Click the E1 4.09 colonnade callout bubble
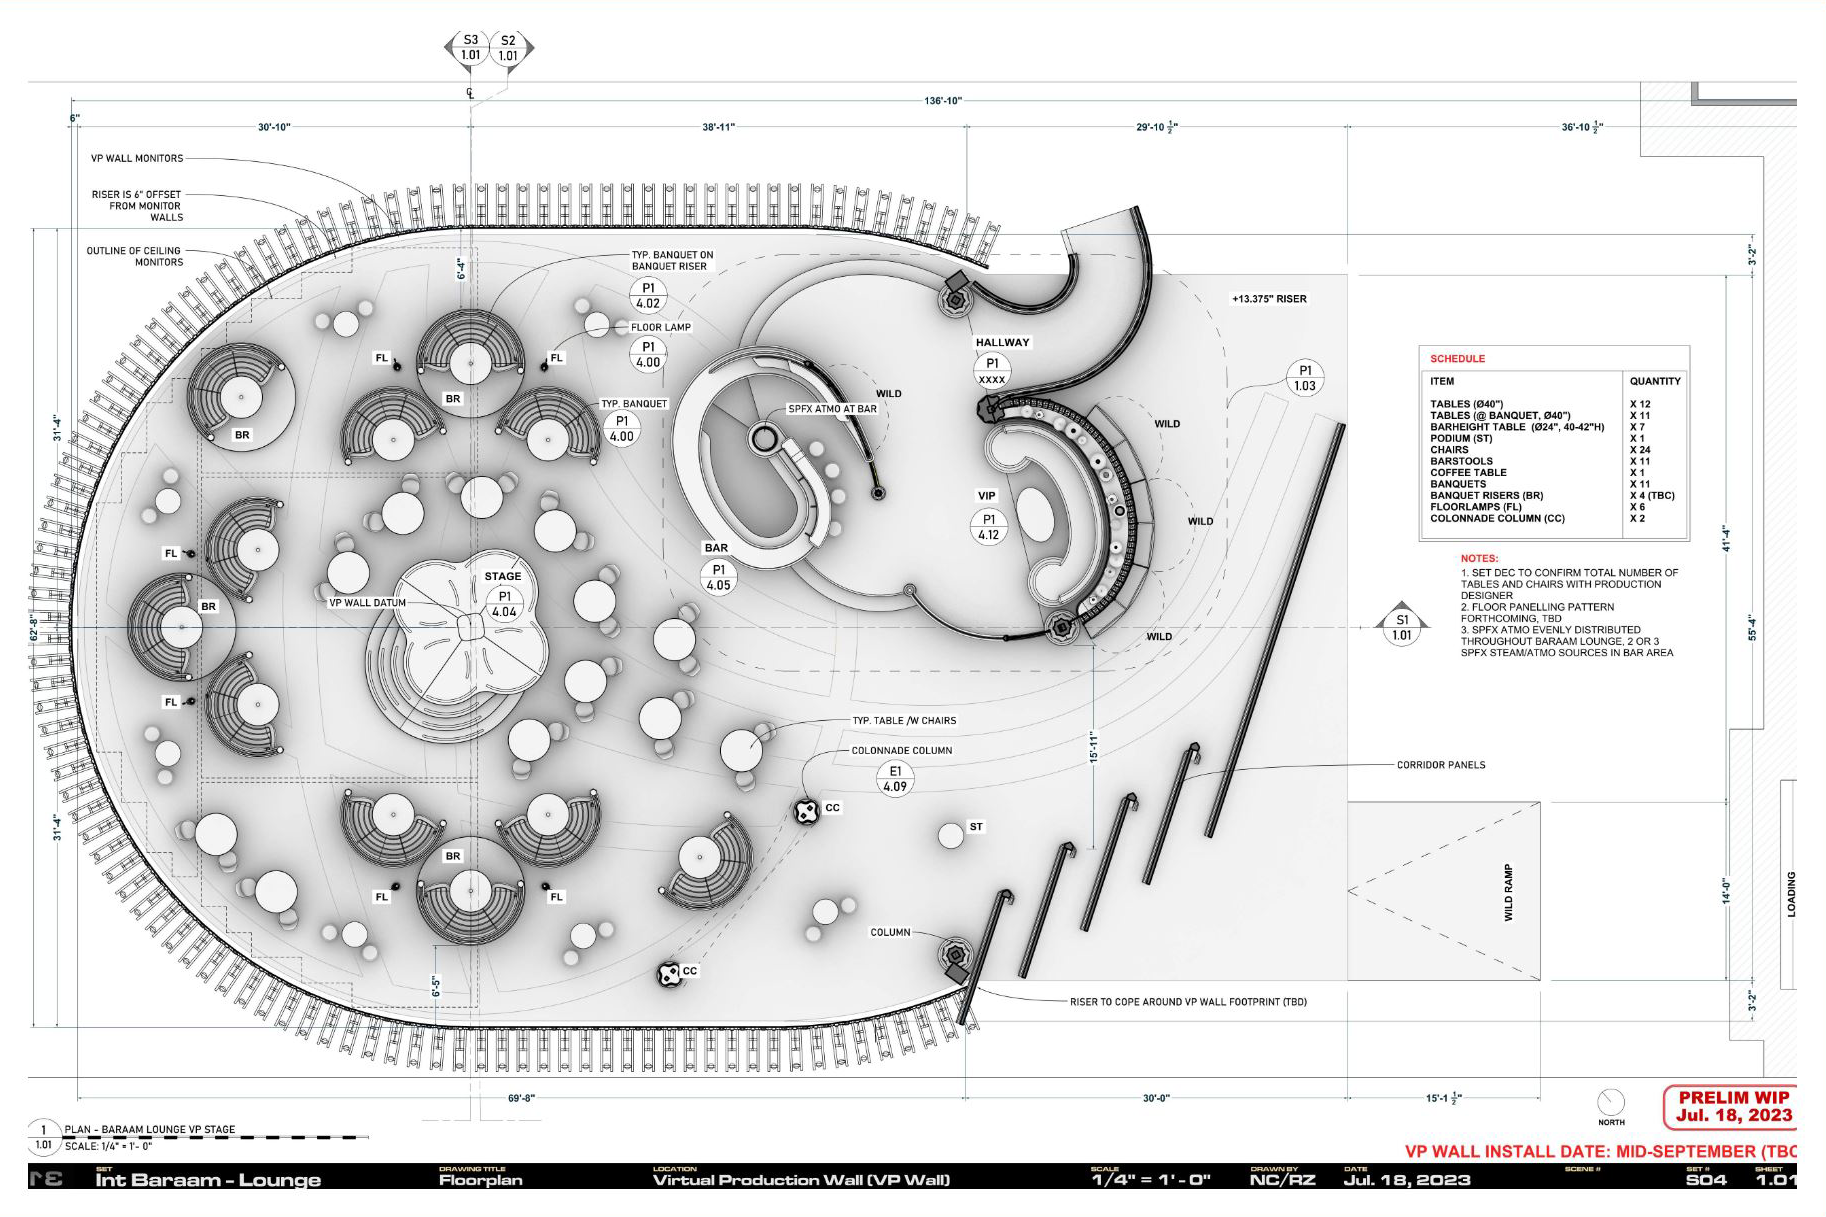The image size is (1826, 1217). (x=895, y=778)
